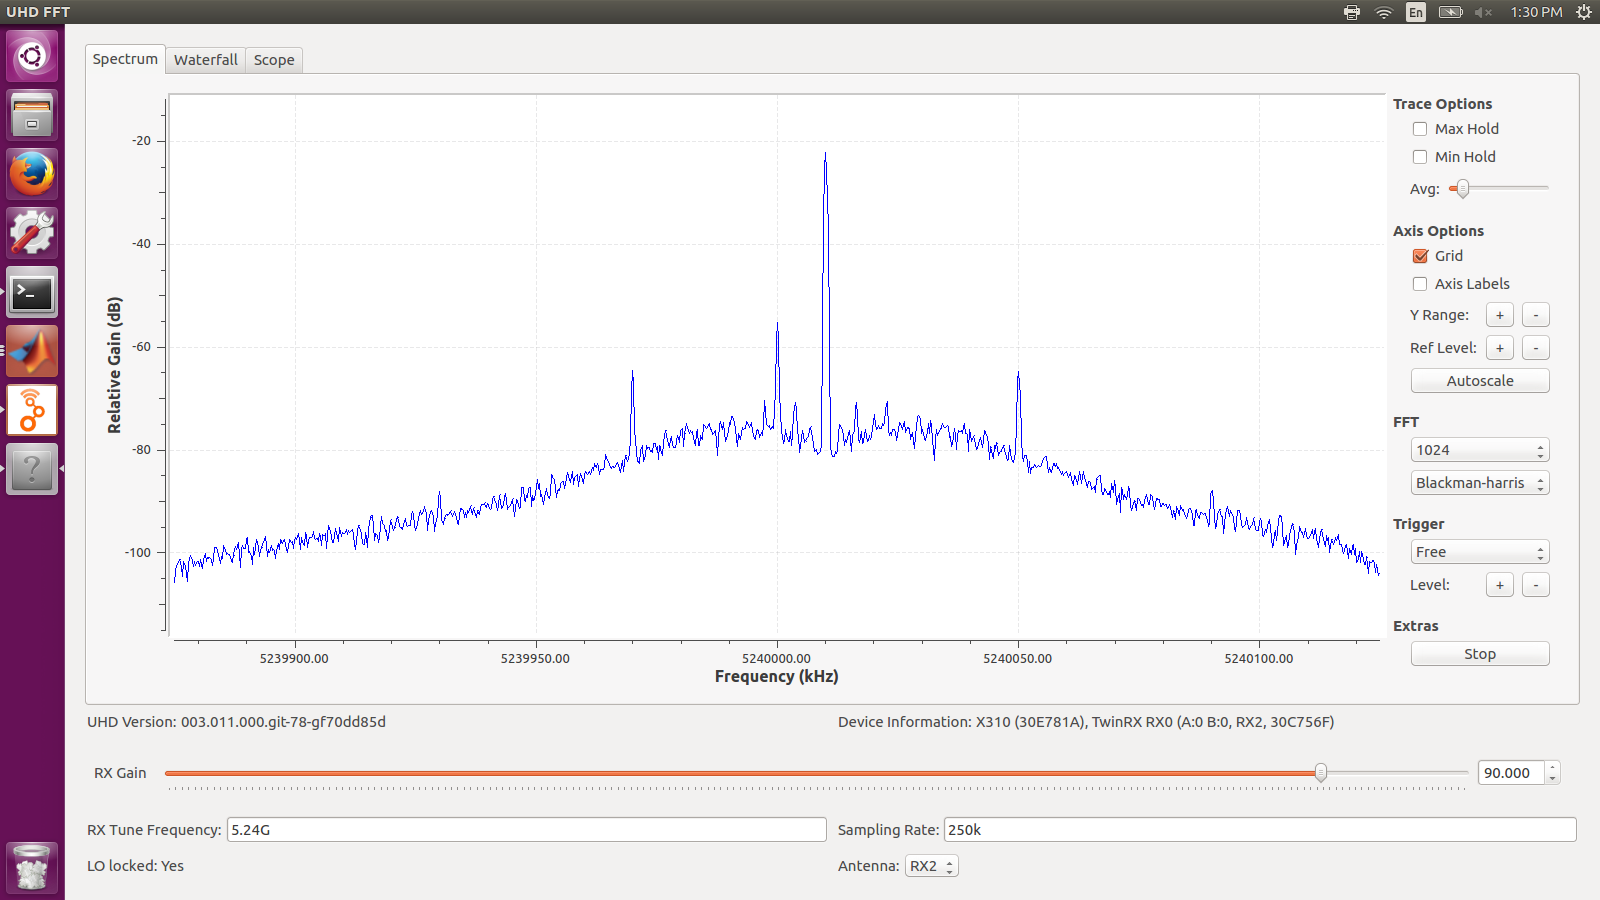1600x900 pixels.
Task: Click the Stop button
Action: tap(1480, 654)
